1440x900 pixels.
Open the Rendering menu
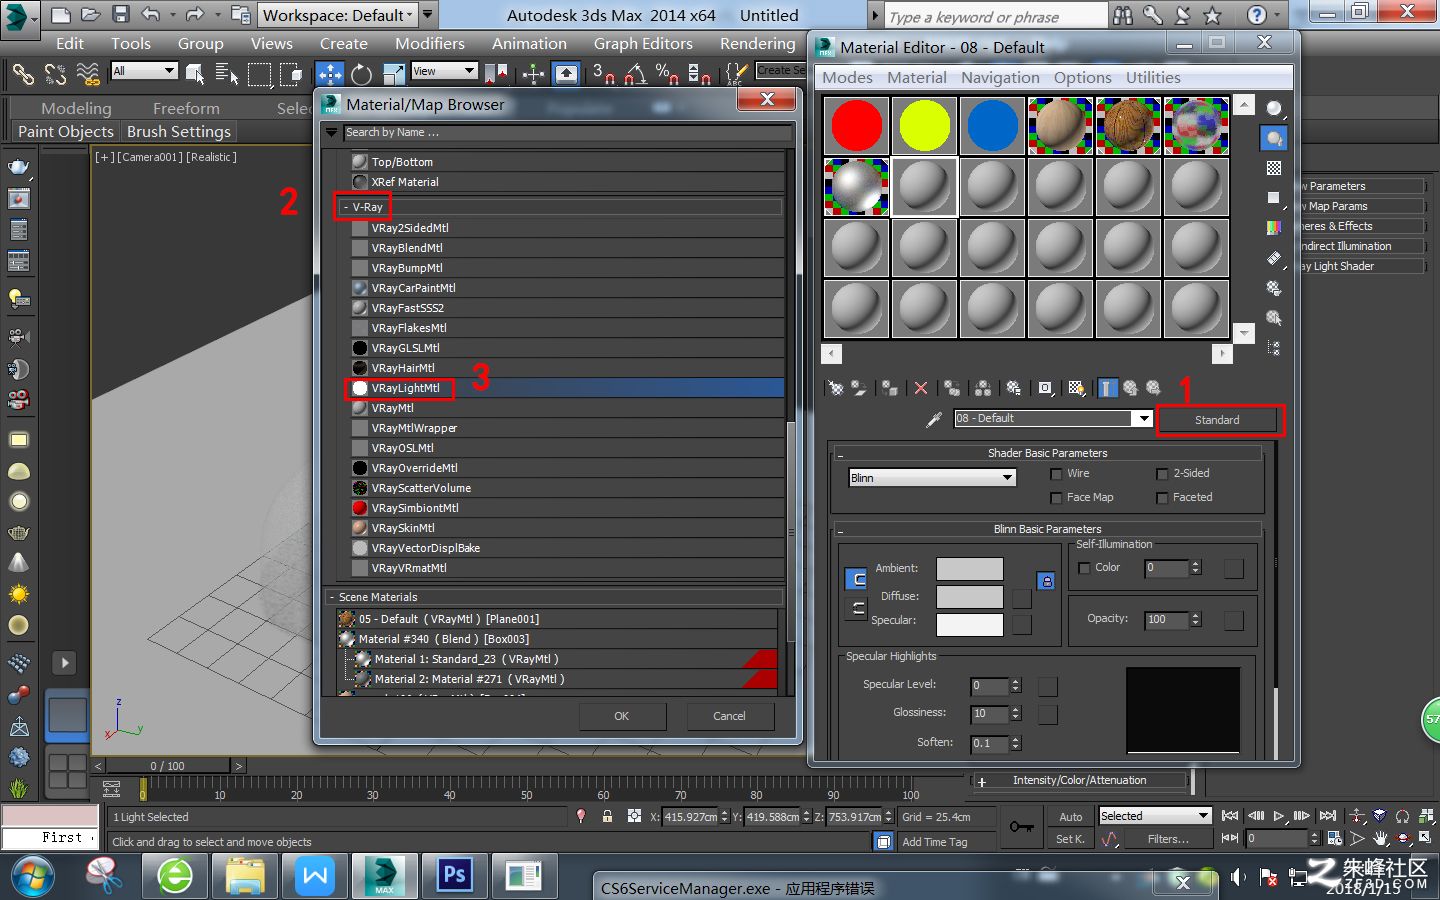pyautogui.click(x=758, y=44)
